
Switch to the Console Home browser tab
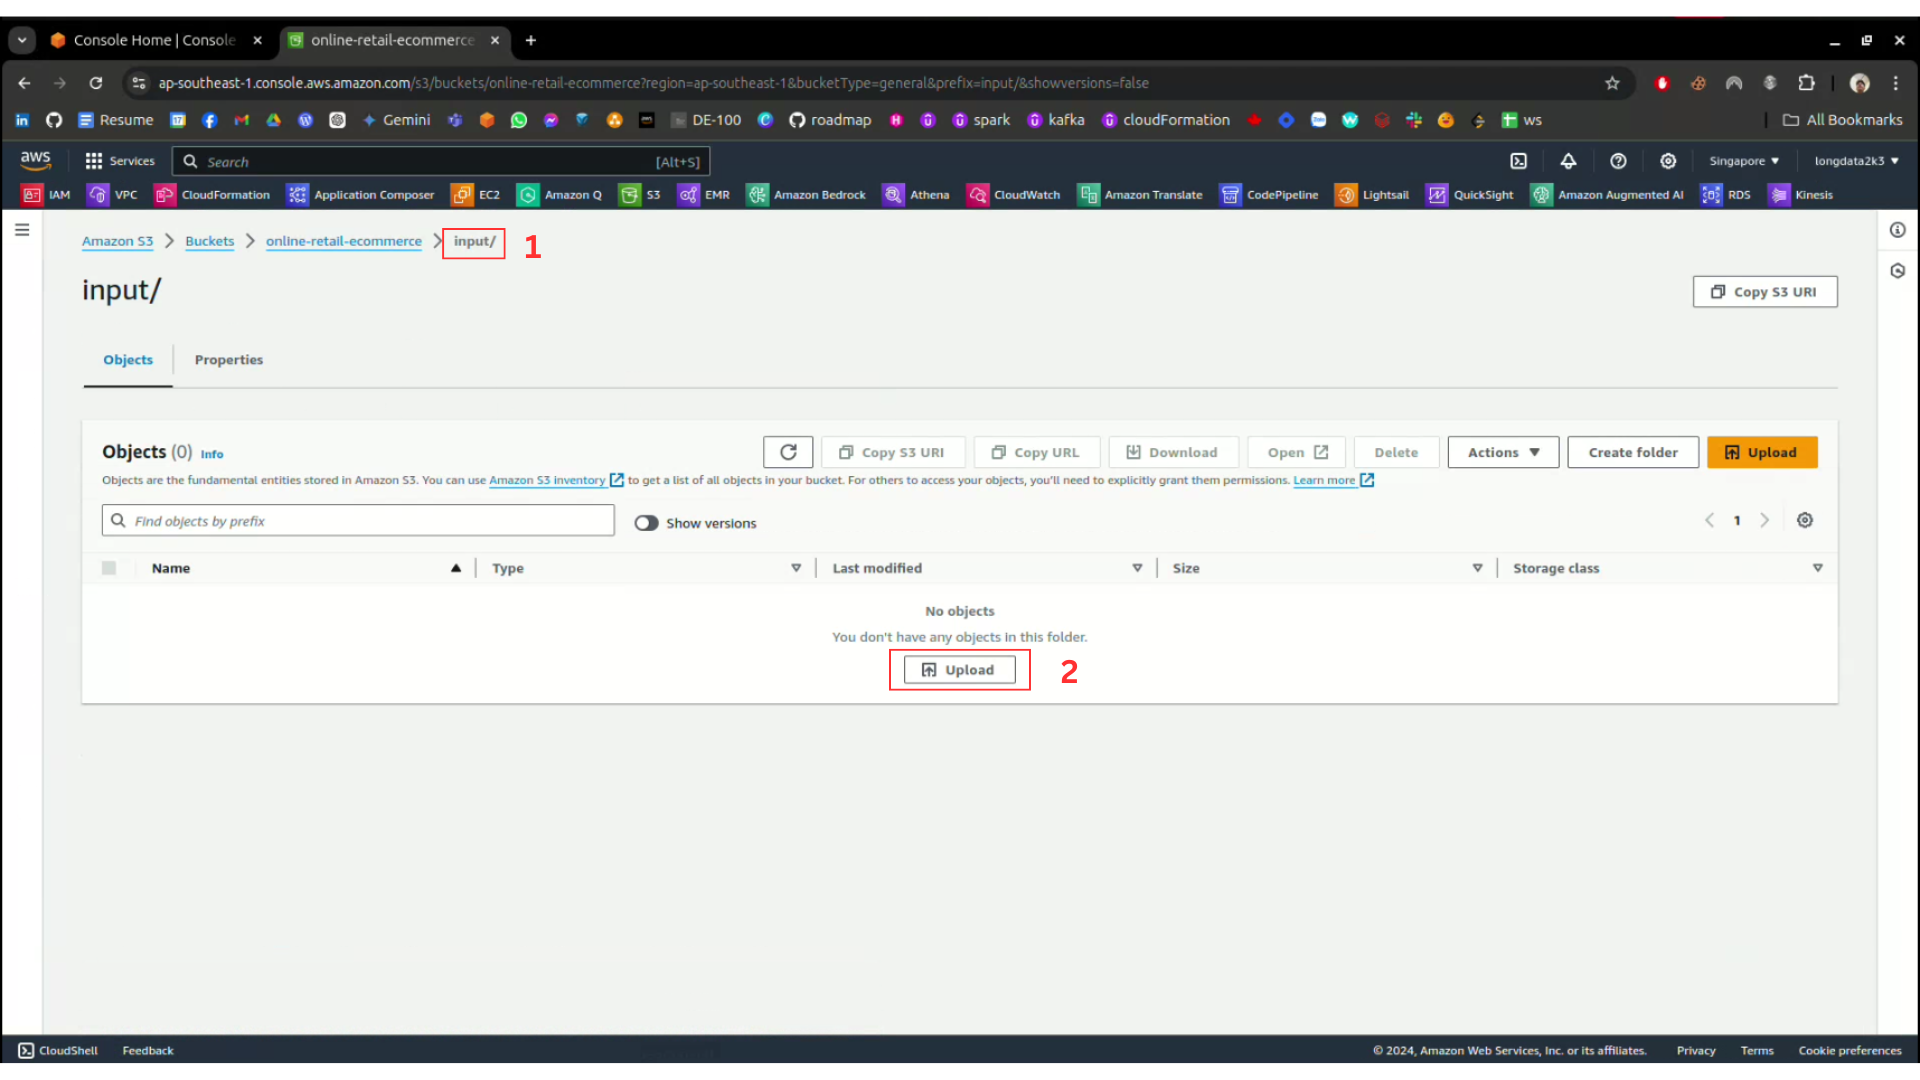[x=154, y=40]
